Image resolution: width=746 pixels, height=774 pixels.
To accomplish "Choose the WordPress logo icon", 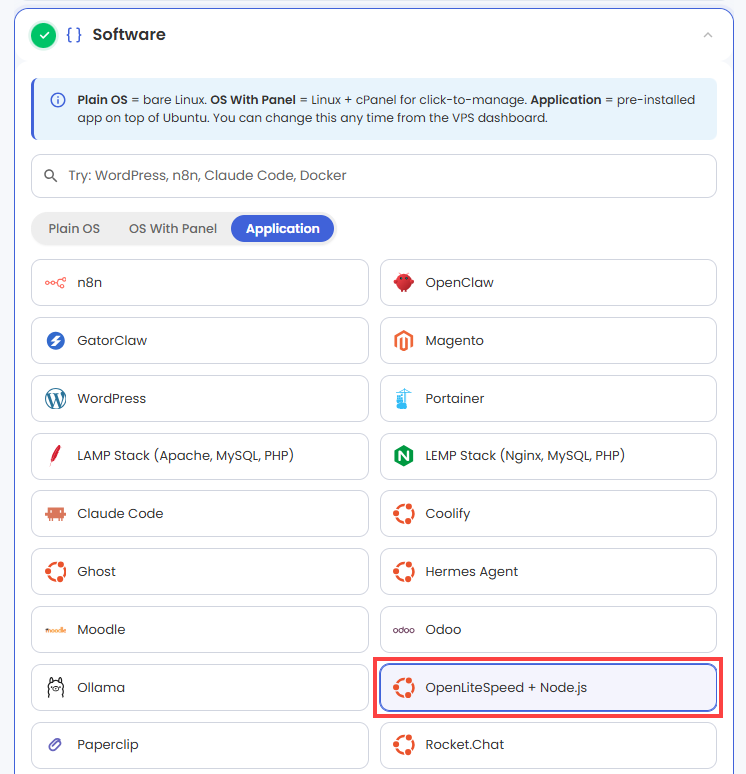I will tap(55, 398).
